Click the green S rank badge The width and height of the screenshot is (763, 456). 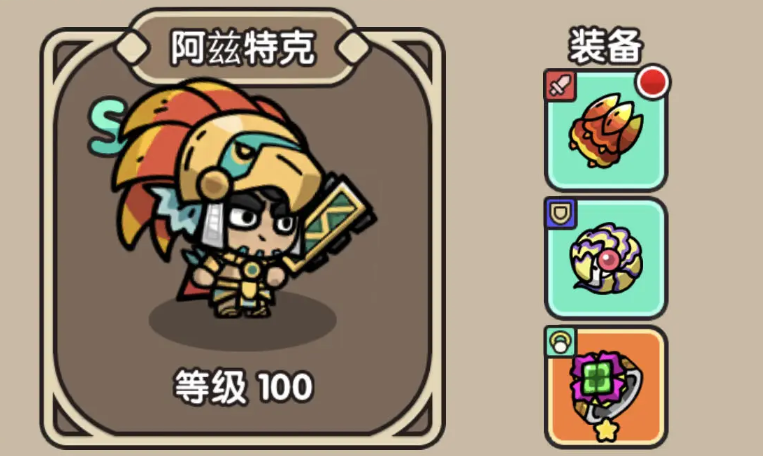pos(105,127)
